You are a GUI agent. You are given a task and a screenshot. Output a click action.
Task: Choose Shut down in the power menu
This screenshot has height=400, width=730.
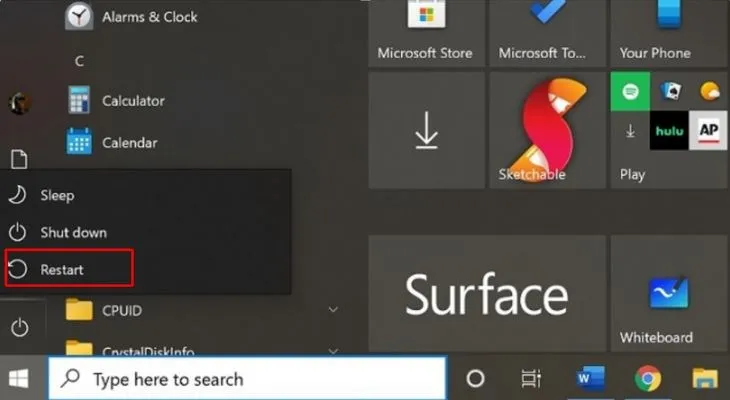(73, 232)
